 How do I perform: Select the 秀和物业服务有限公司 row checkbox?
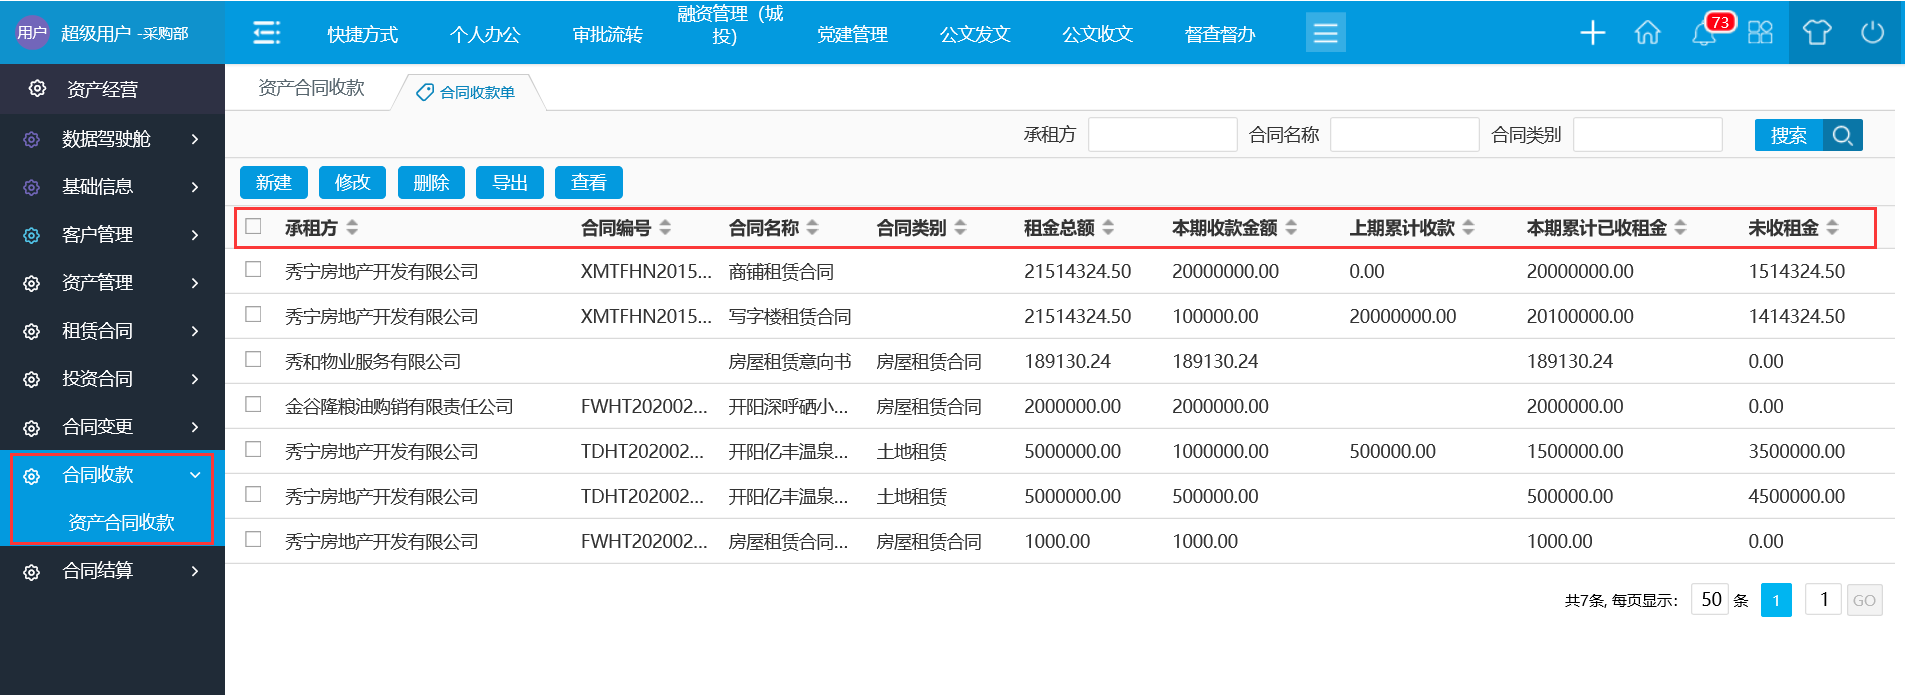(254, 360)
